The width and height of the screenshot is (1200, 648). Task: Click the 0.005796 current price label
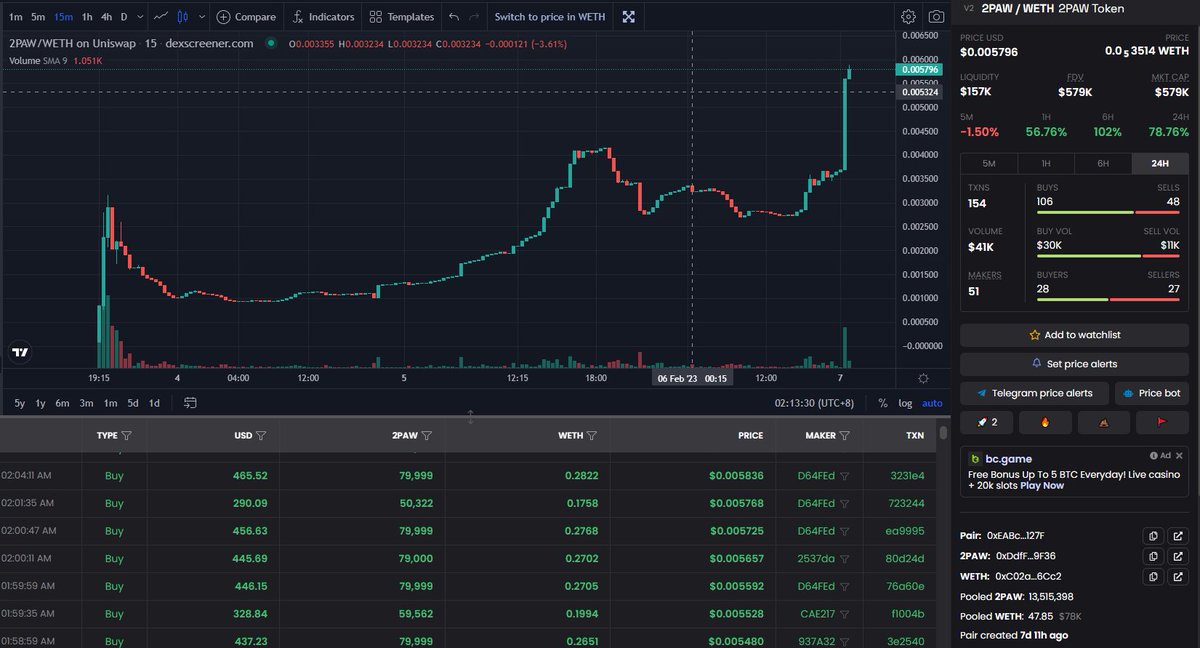920,70
